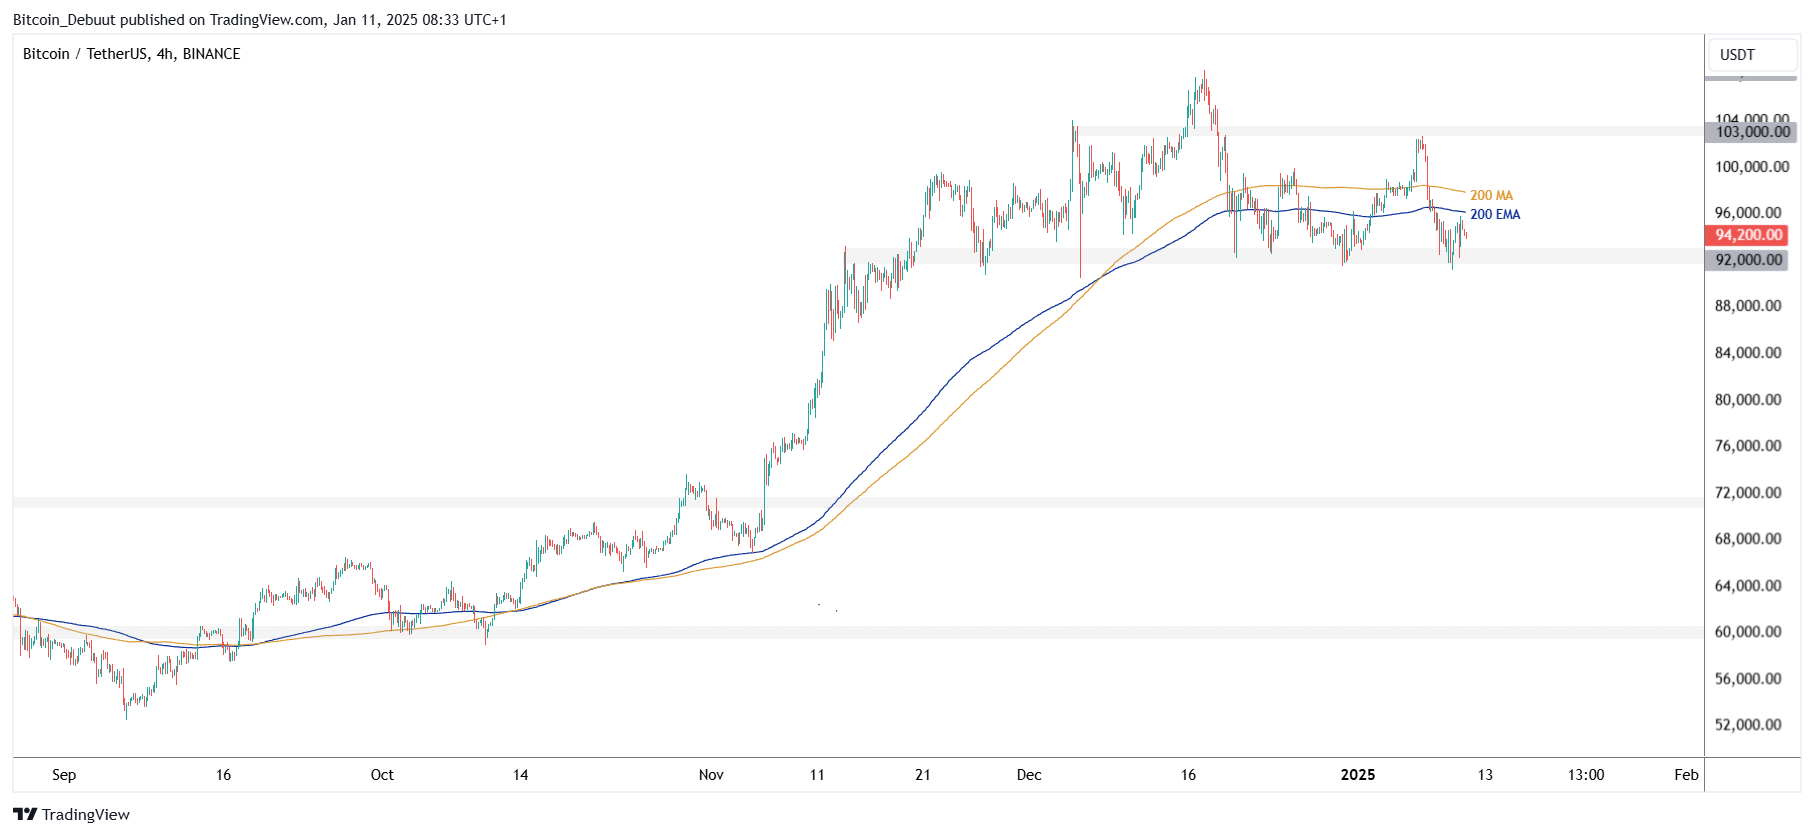Image resolution: width=1814 pixels, height=836 pixels.
Task: Click the 2025 label on time axis
Action: pos(1357,775)
